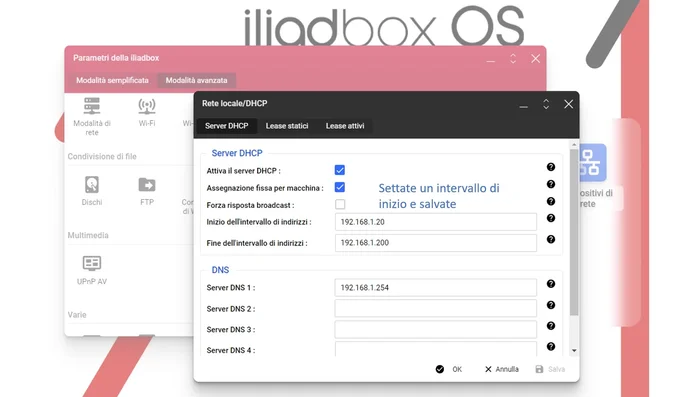This screenshot has width=699, height=397.
Task: Switch to Server DHCP tab
Action: pos(226,126)
